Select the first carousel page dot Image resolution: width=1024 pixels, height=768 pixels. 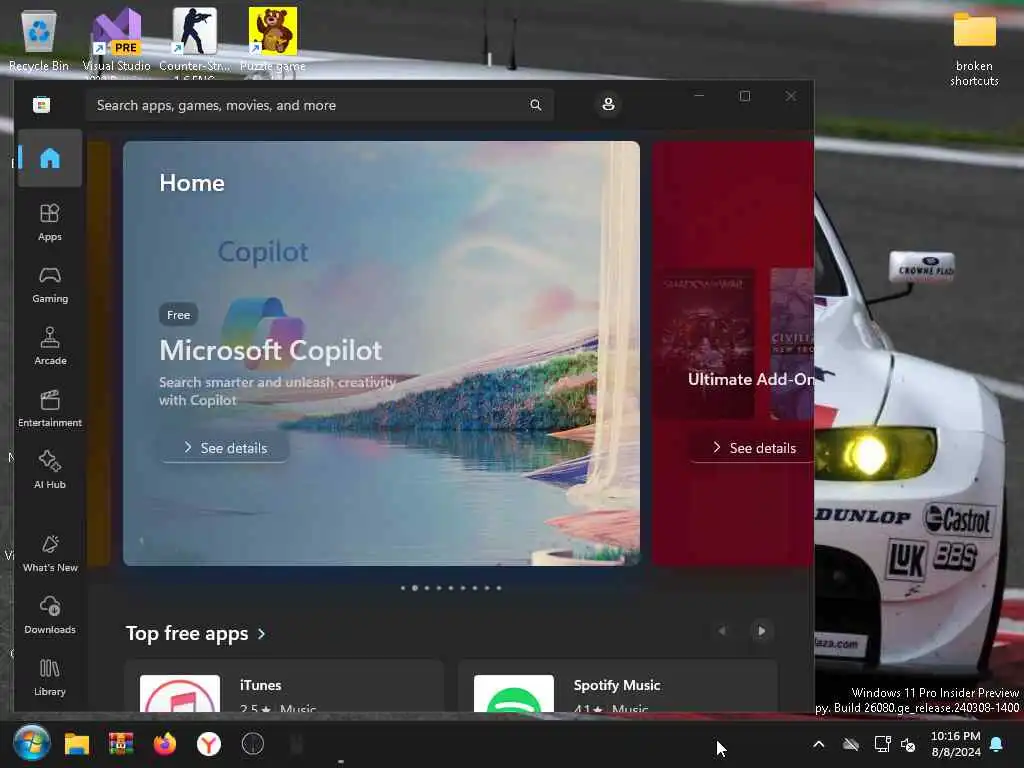tap(403, 588)
